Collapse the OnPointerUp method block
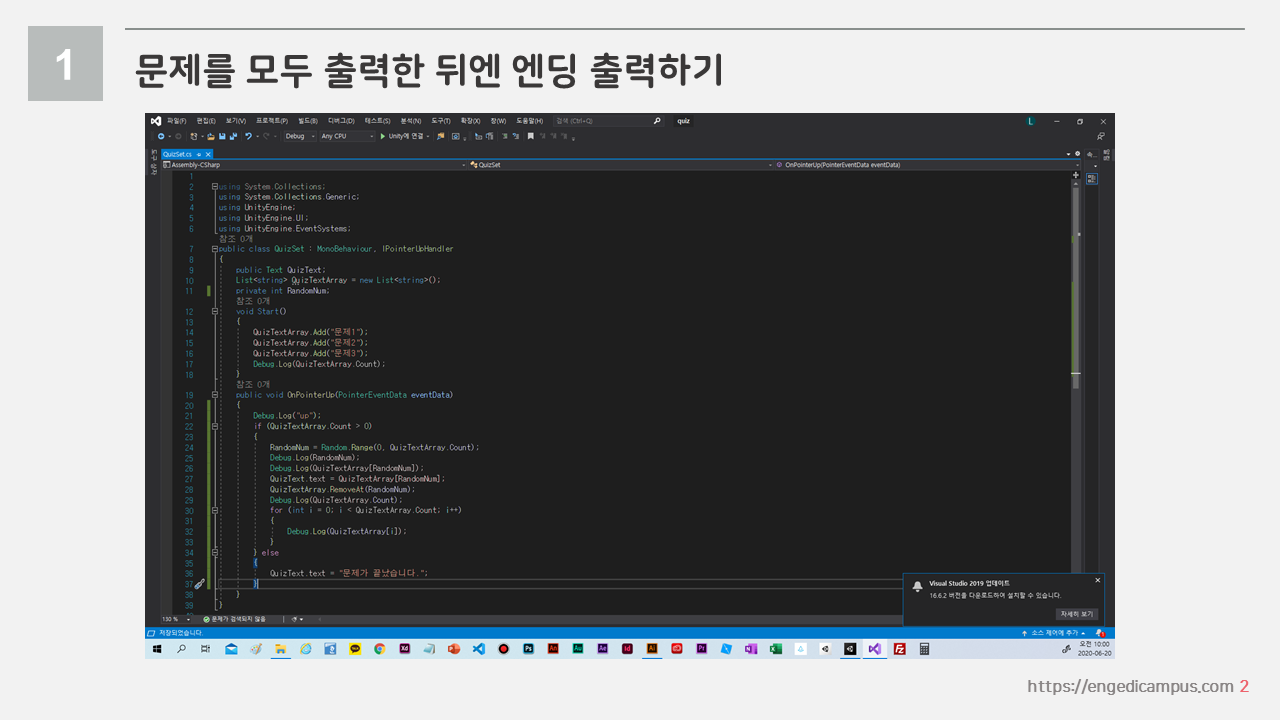The image size is (1280, 720). click(214, 395)
